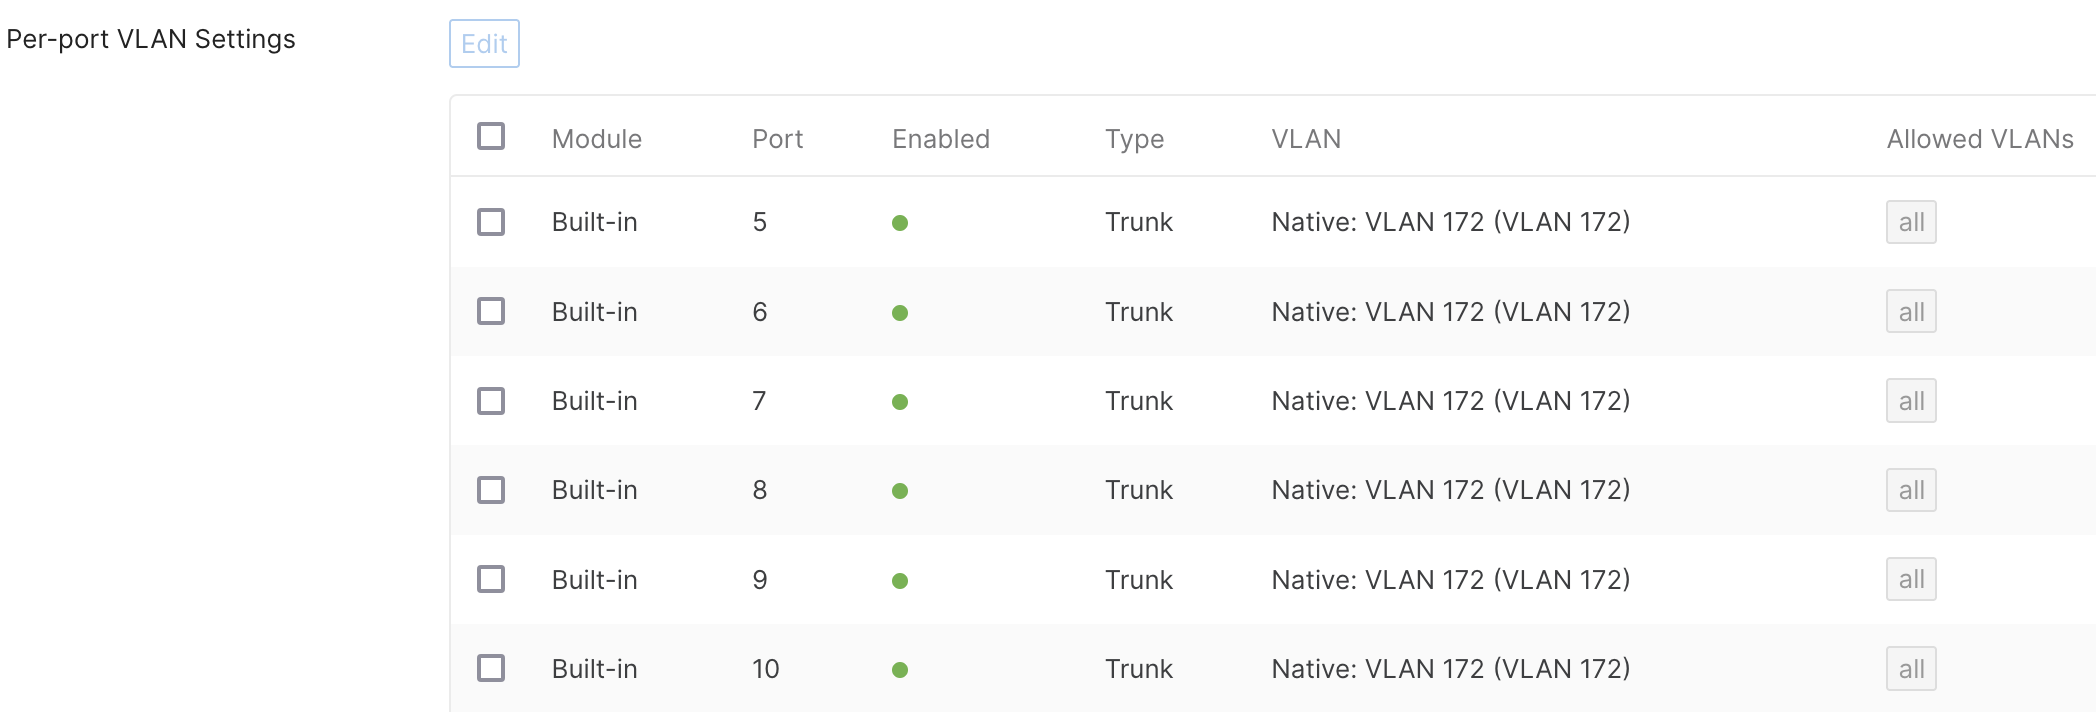
Task: Open the allowed VLANs control for port 6
Action: (x=1911, y=312)
